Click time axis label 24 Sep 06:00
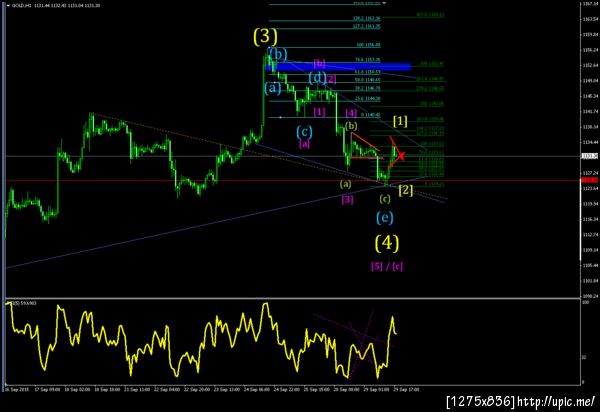This screenshot has height=412, width=600. (x=257, y=390)
